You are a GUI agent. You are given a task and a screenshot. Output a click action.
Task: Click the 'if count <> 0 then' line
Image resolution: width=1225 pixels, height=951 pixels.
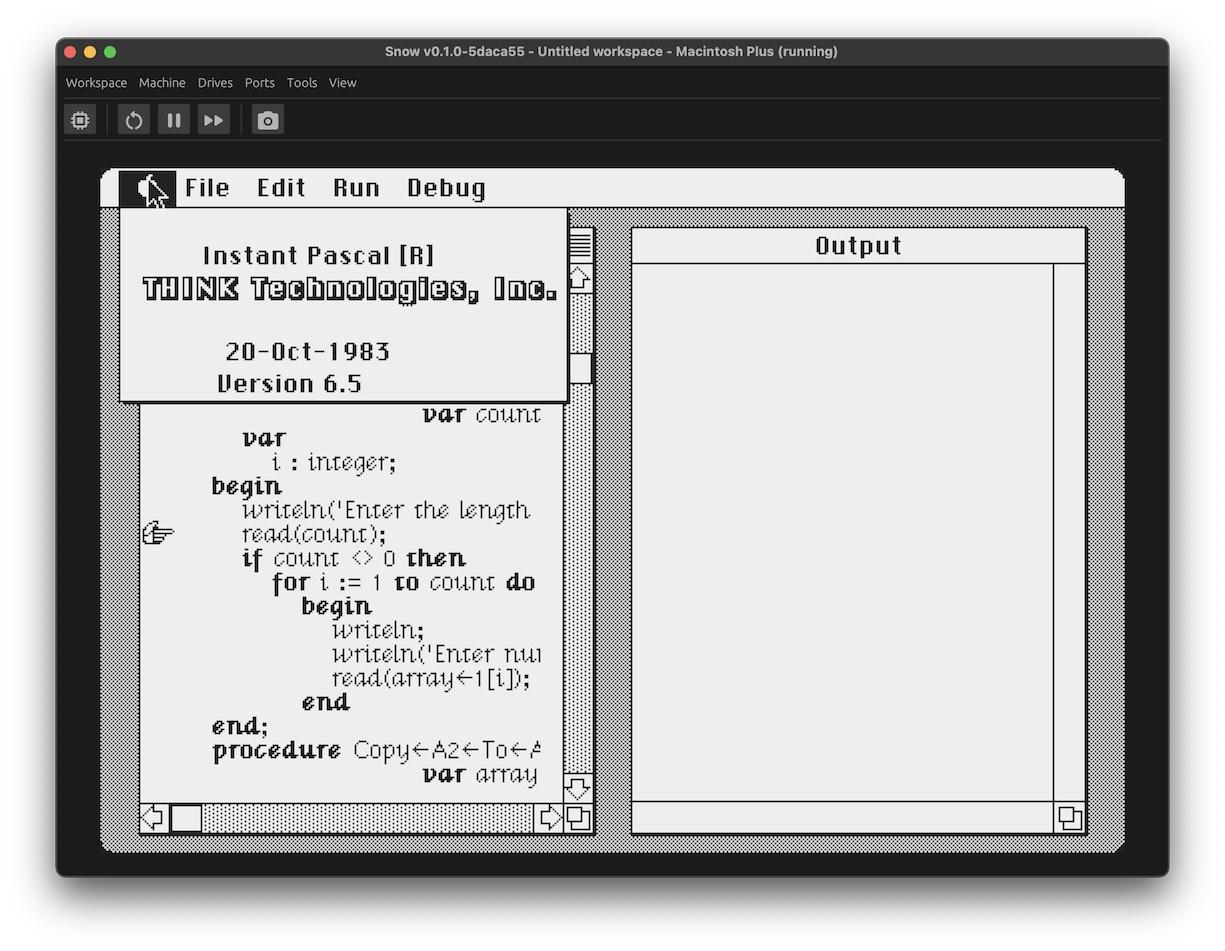pos(354,558)
